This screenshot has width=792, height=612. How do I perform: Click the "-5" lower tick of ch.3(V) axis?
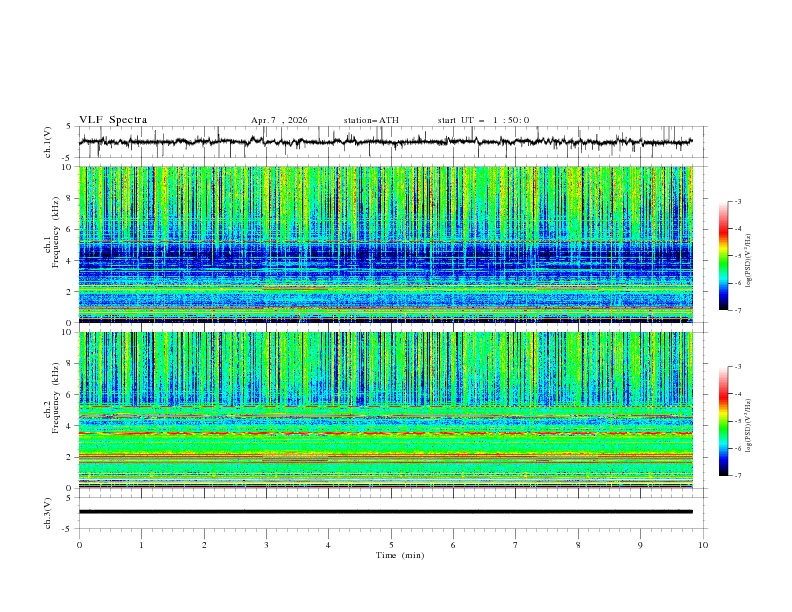68,529
